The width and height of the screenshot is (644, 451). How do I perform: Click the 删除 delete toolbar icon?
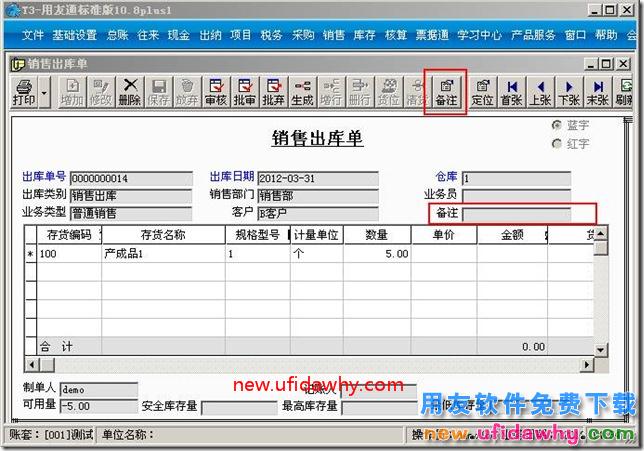(130, 92)
